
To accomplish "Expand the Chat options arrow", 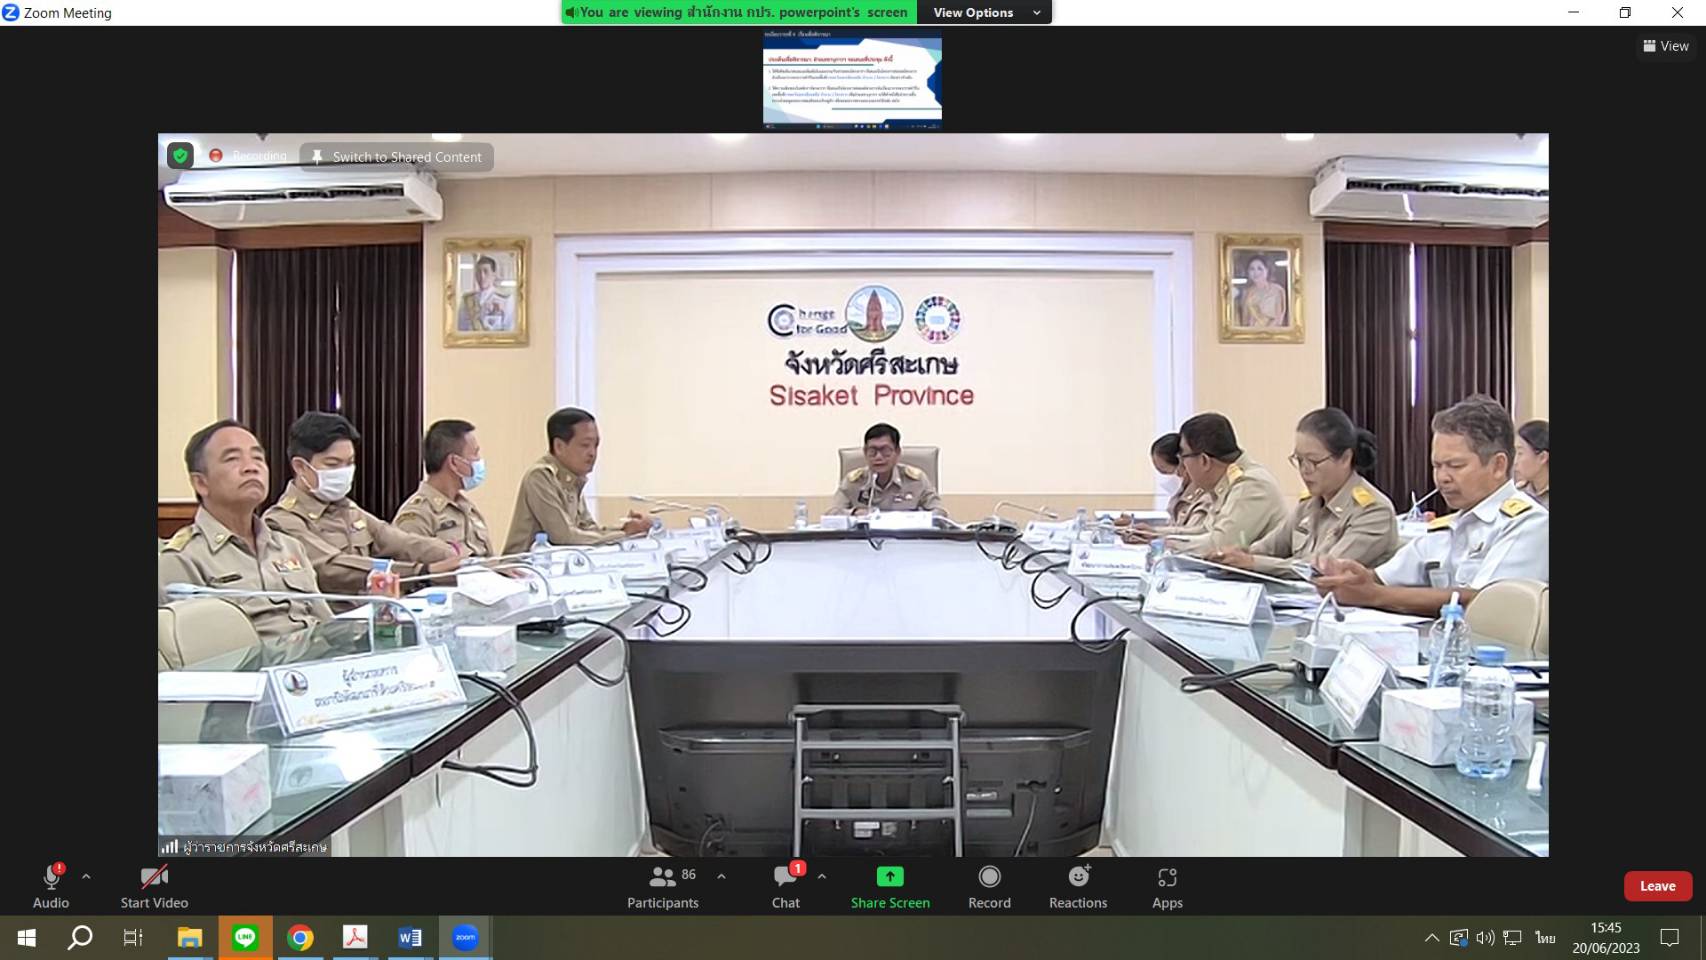I will point(822,876).
